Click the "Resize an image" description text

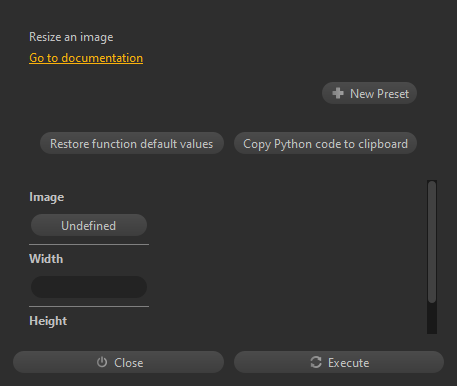click(71, 37)
